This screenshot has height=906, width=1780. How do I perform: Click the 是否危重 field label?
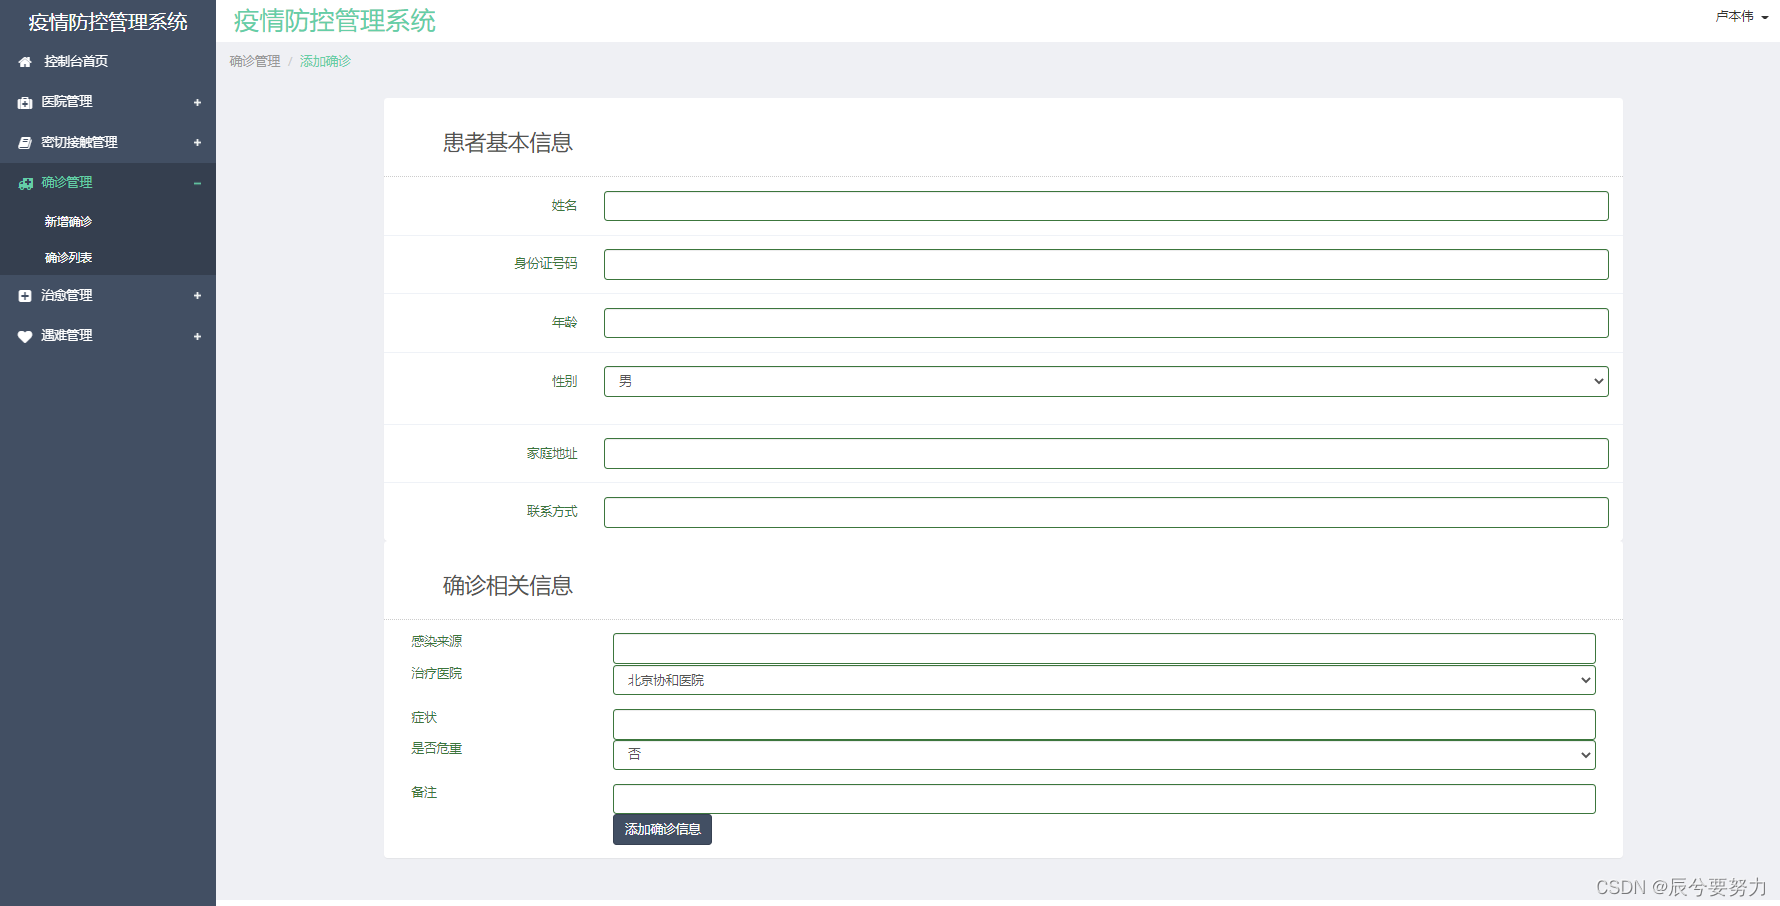click(x=437, y=748)
